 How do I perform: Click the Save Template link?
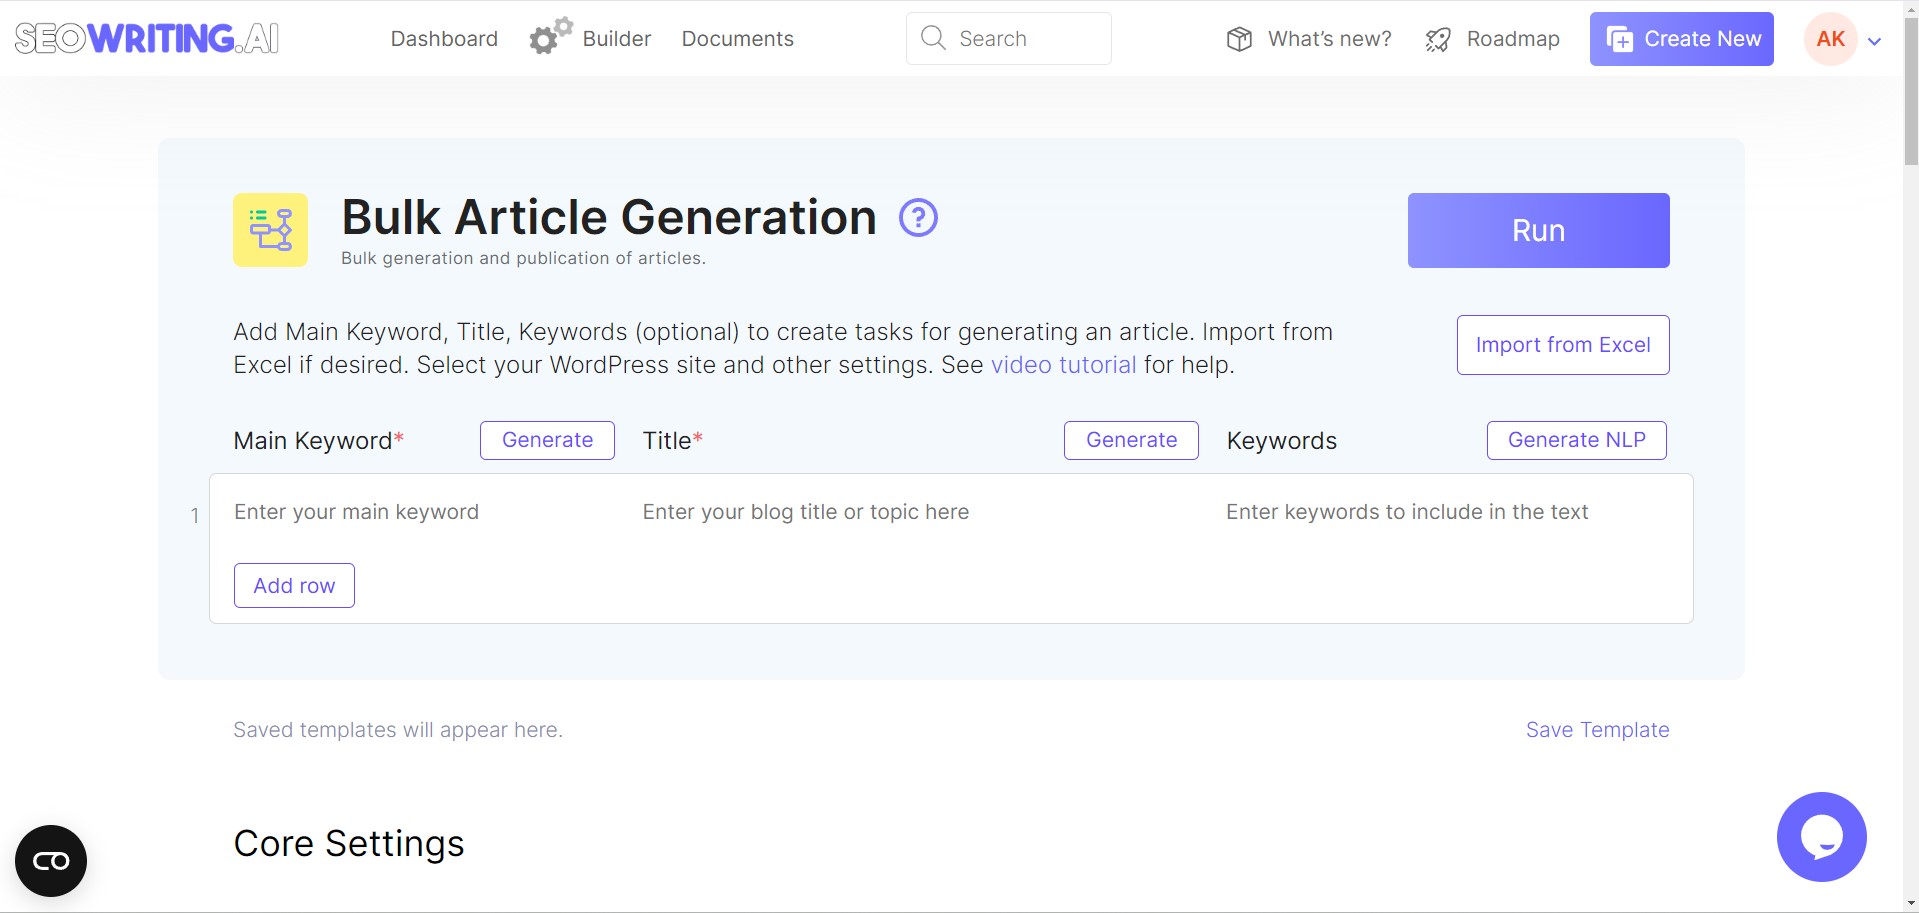pos(1598,730)
